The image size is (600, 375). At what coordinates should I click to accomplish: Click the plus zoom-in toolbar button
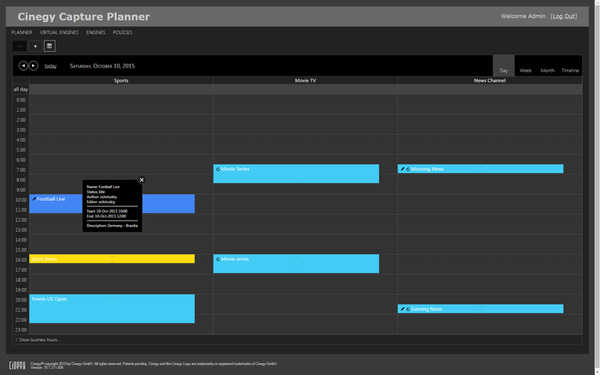pyautogui.click(x=35, y=46)
